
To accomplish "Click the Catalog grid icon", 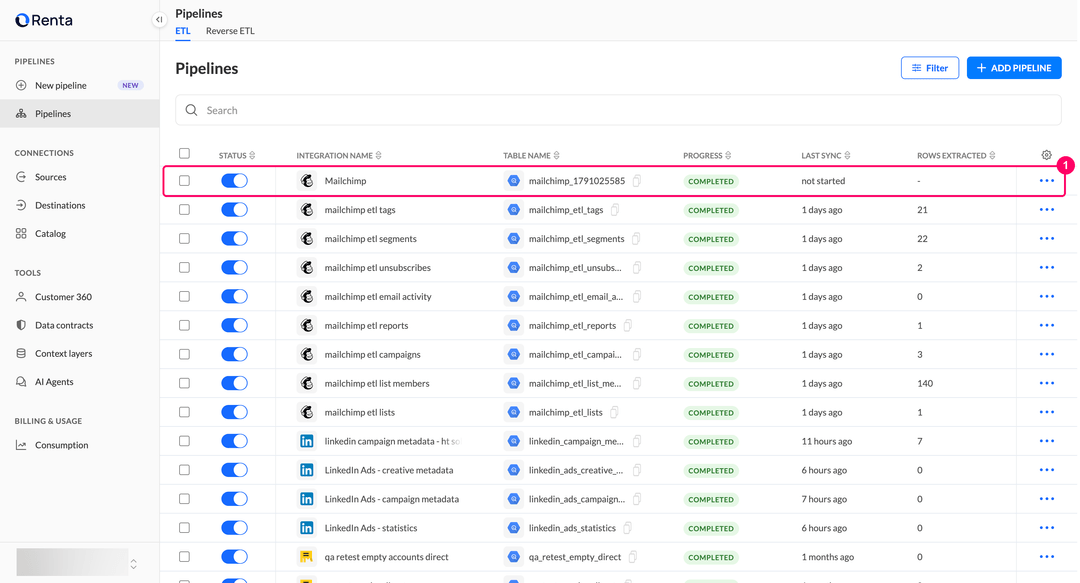I will click(21, 234).
